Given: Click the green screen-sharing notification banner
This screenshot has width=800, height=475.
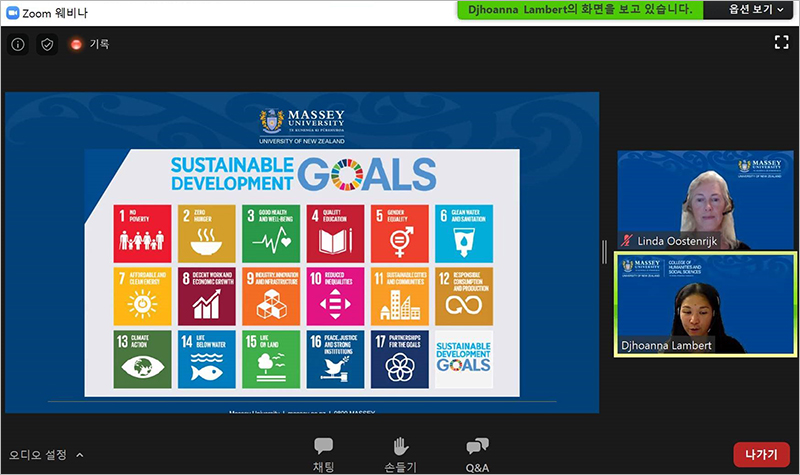Looking at the screenshot, I should point(580,10).
